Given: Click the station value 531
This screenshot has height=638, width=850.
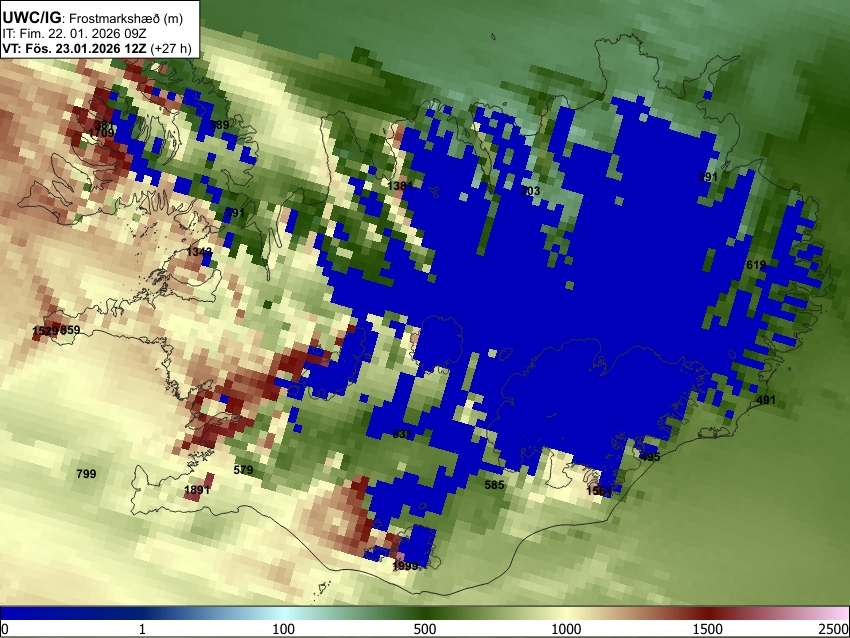Looking at the screenshot, I should 402,434.
